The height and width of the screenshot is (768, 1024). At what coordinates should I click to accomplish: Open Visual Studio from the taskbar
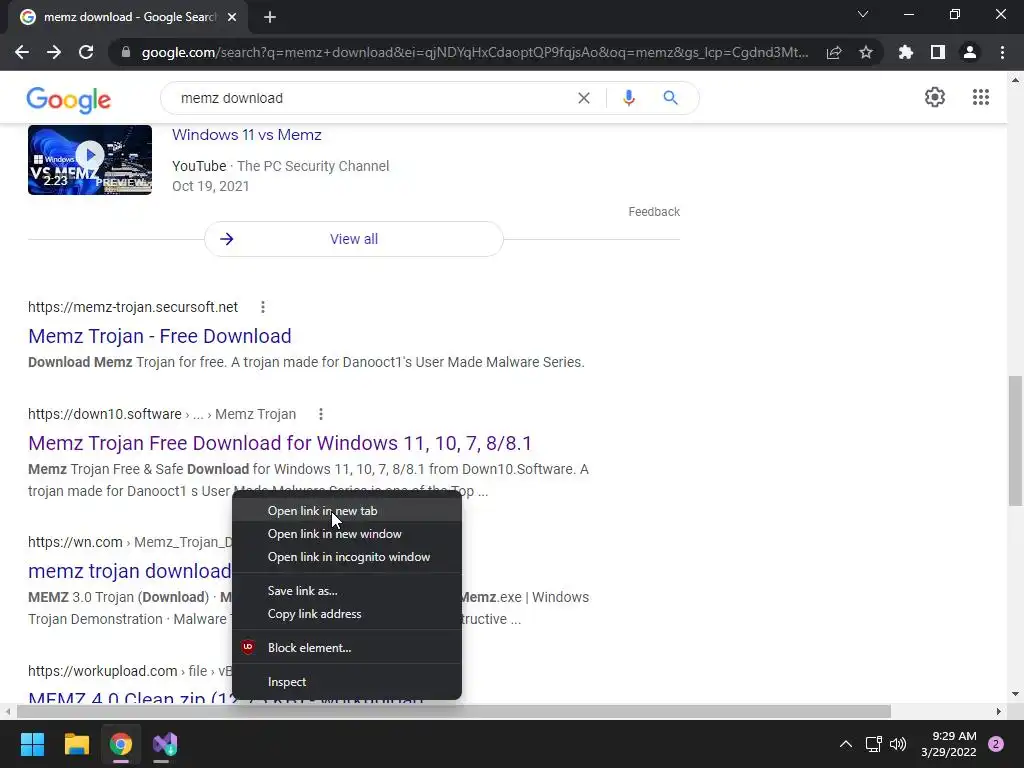pyautogui.click(x=165, y=744)
